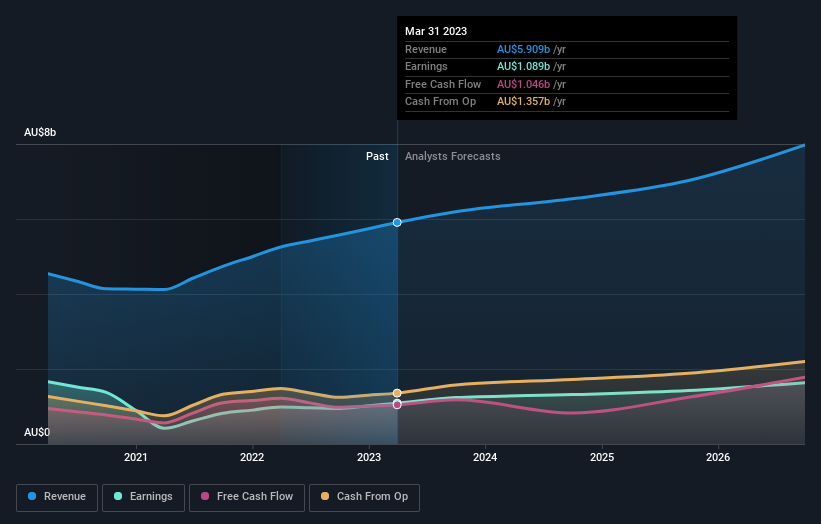Toggle the Revenue legend series
The image size is (821, 524).
click(x=57, y=497)
